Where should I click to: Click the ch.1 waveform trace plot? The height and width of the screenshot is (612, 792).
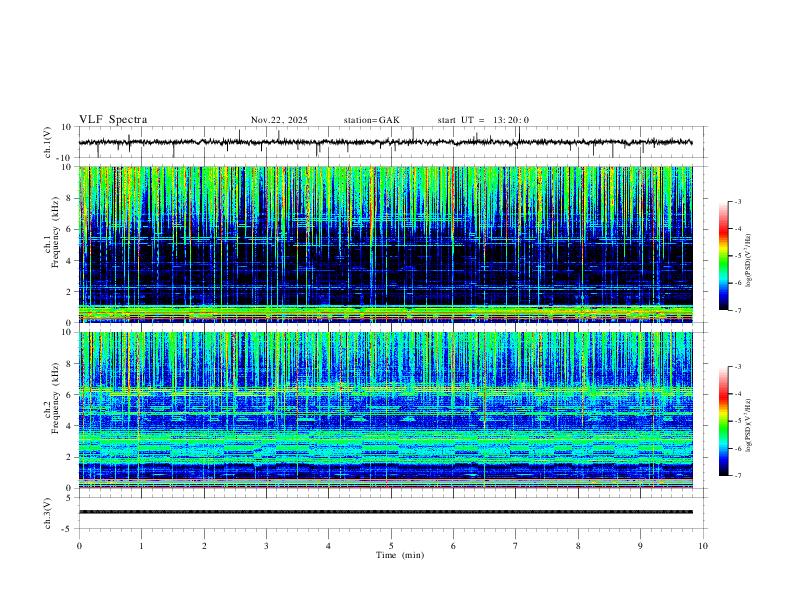point(385,142)
